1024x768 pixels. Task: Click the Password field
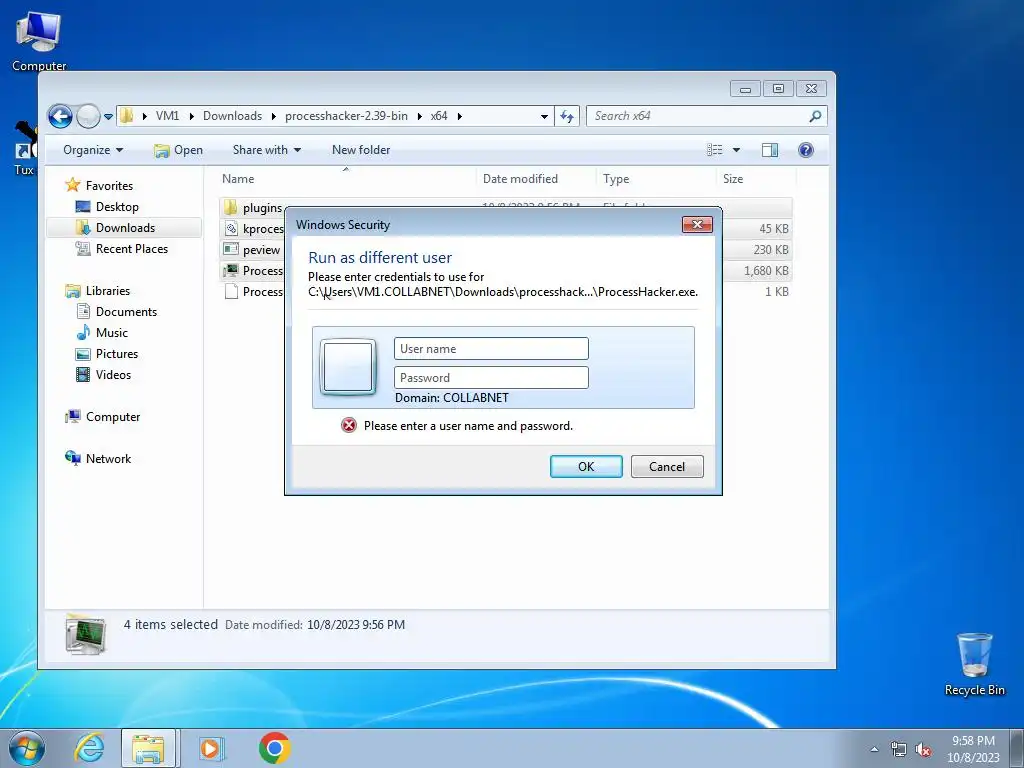pos(491,377)
